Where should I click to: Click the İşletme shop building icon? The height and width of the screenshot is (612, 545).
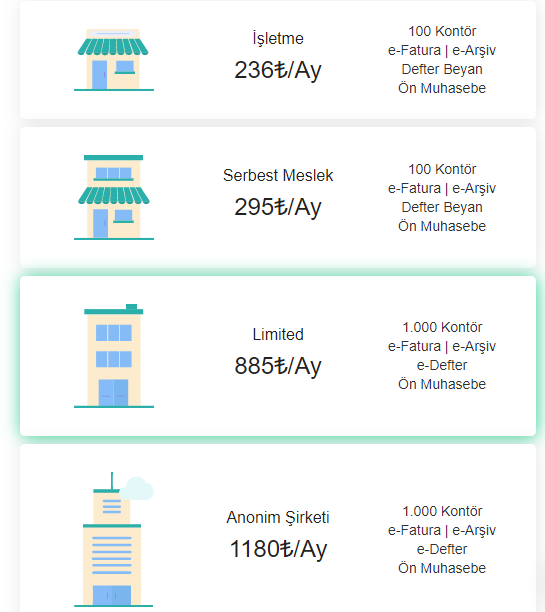[114, 60]
